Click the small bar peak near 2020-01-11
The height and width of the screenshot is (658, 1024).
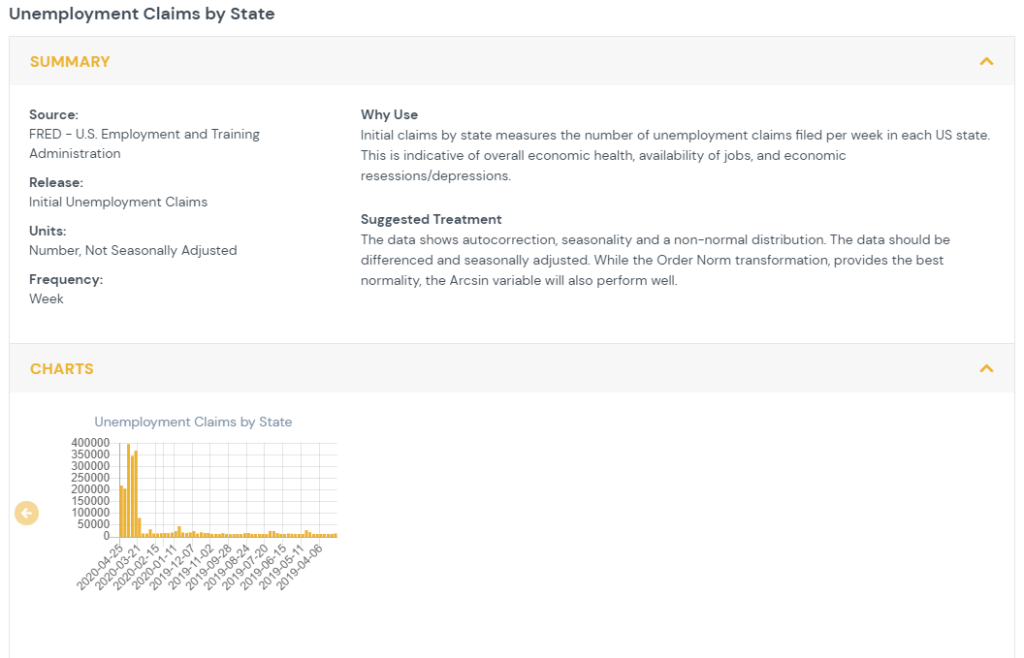[179, 532]
